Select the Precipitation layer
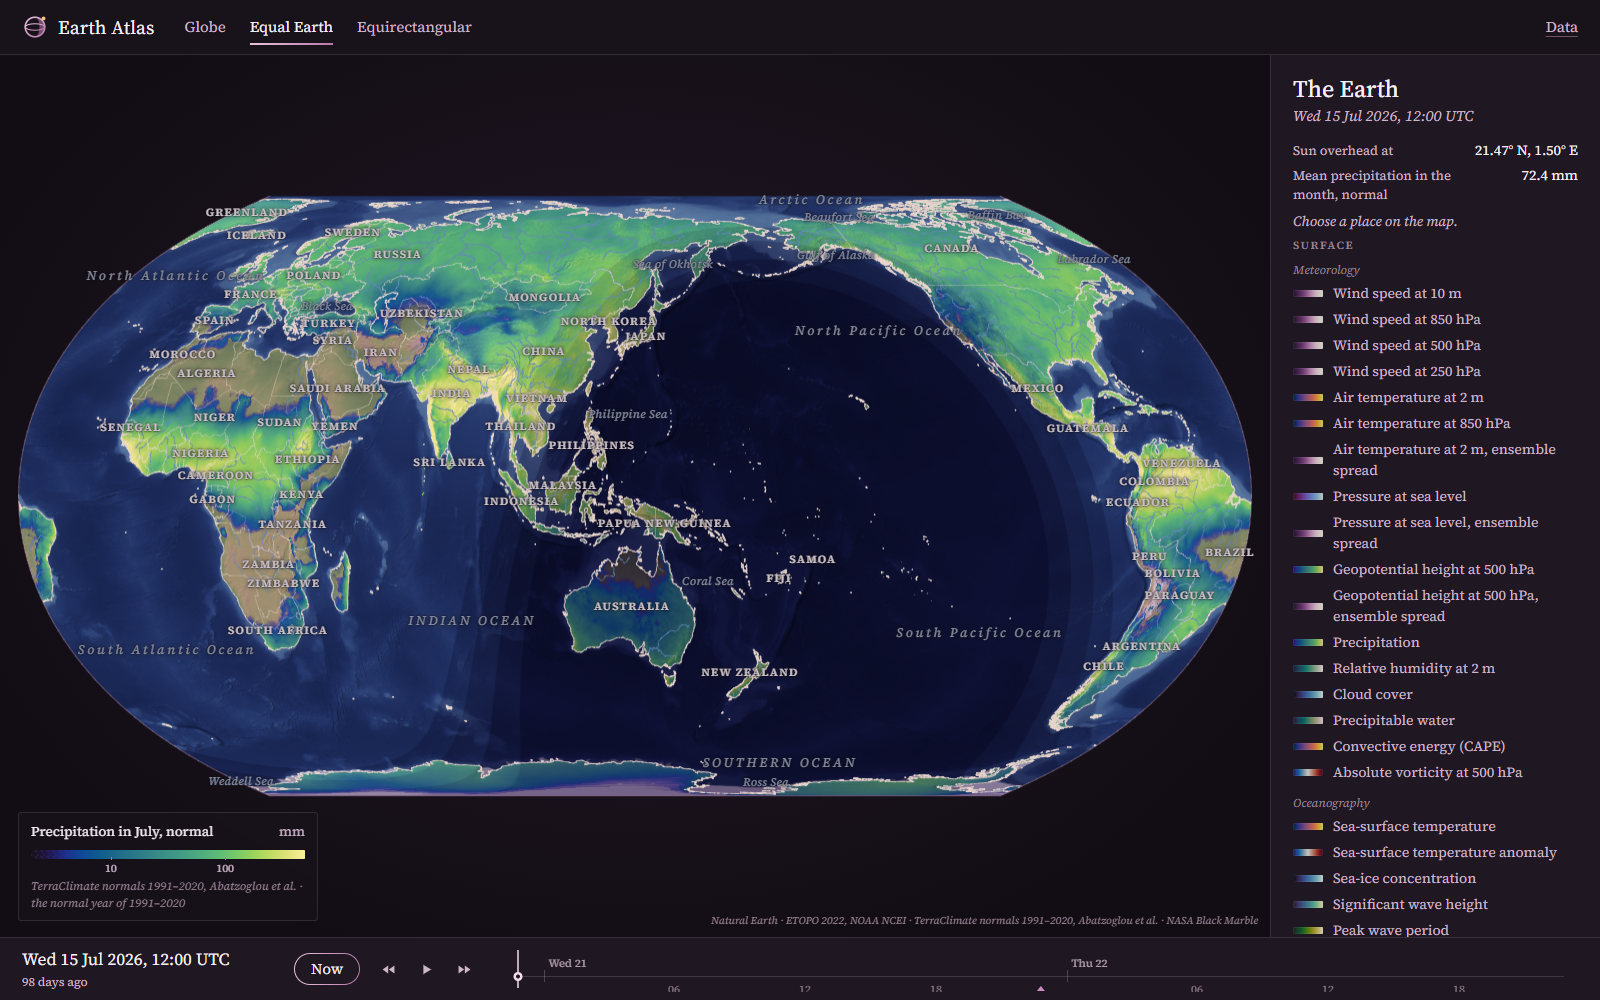Screen dimensions: 1600x1000 click(1437, 642)
